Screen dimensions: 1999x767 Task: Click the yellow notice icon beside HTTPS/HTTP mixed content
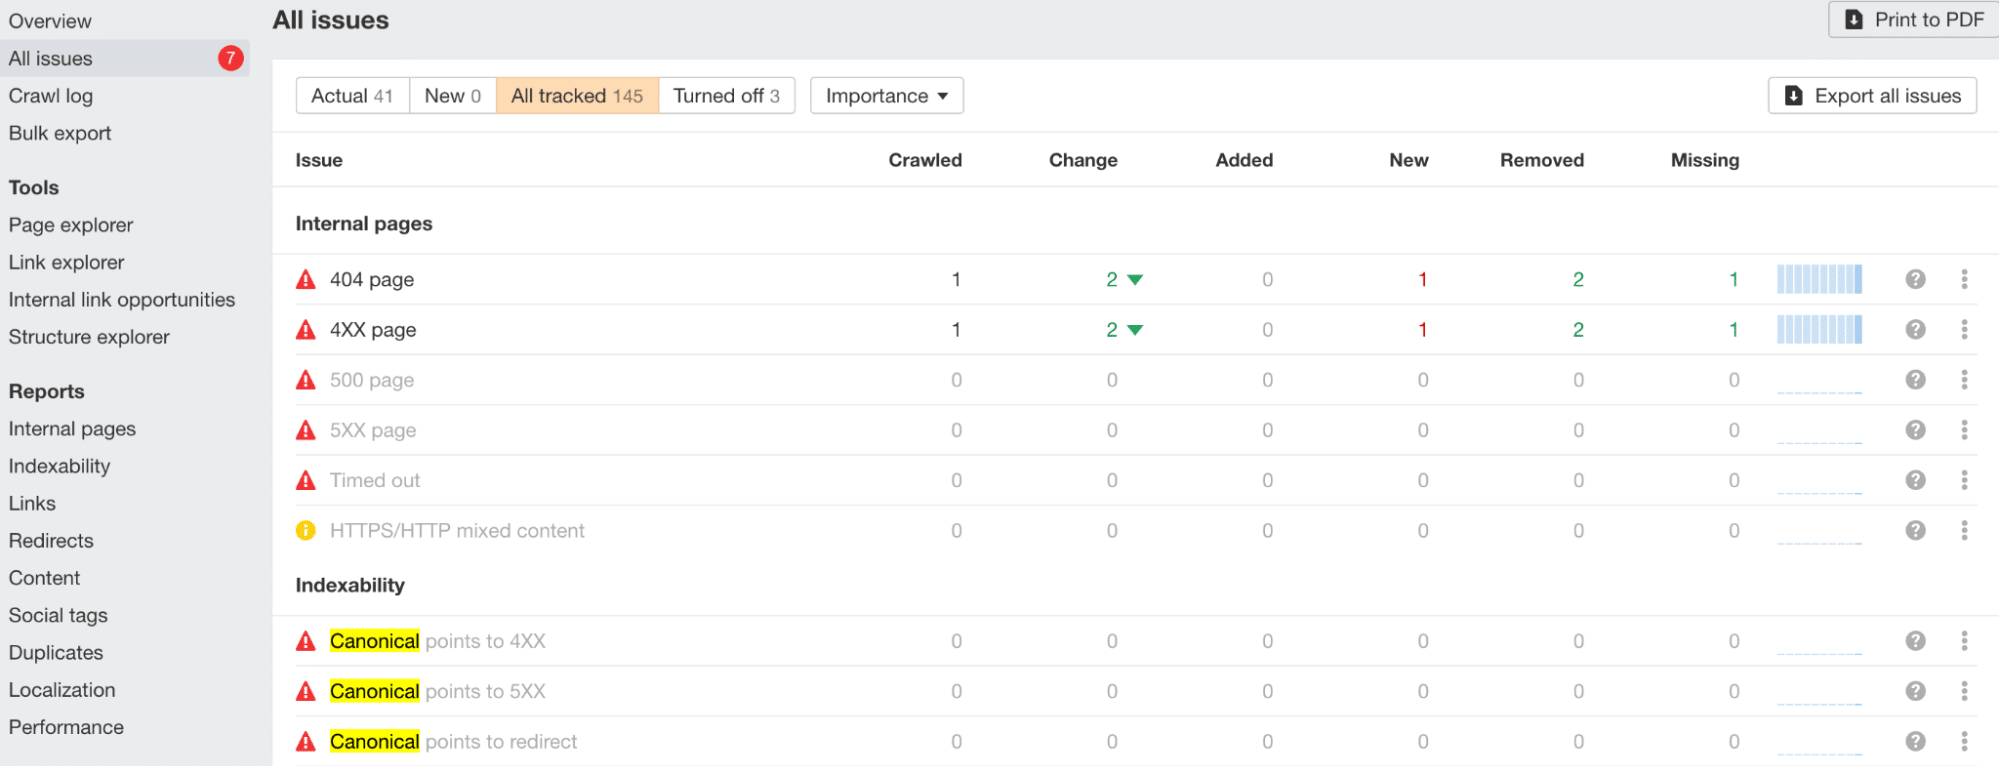pos(306,530)
